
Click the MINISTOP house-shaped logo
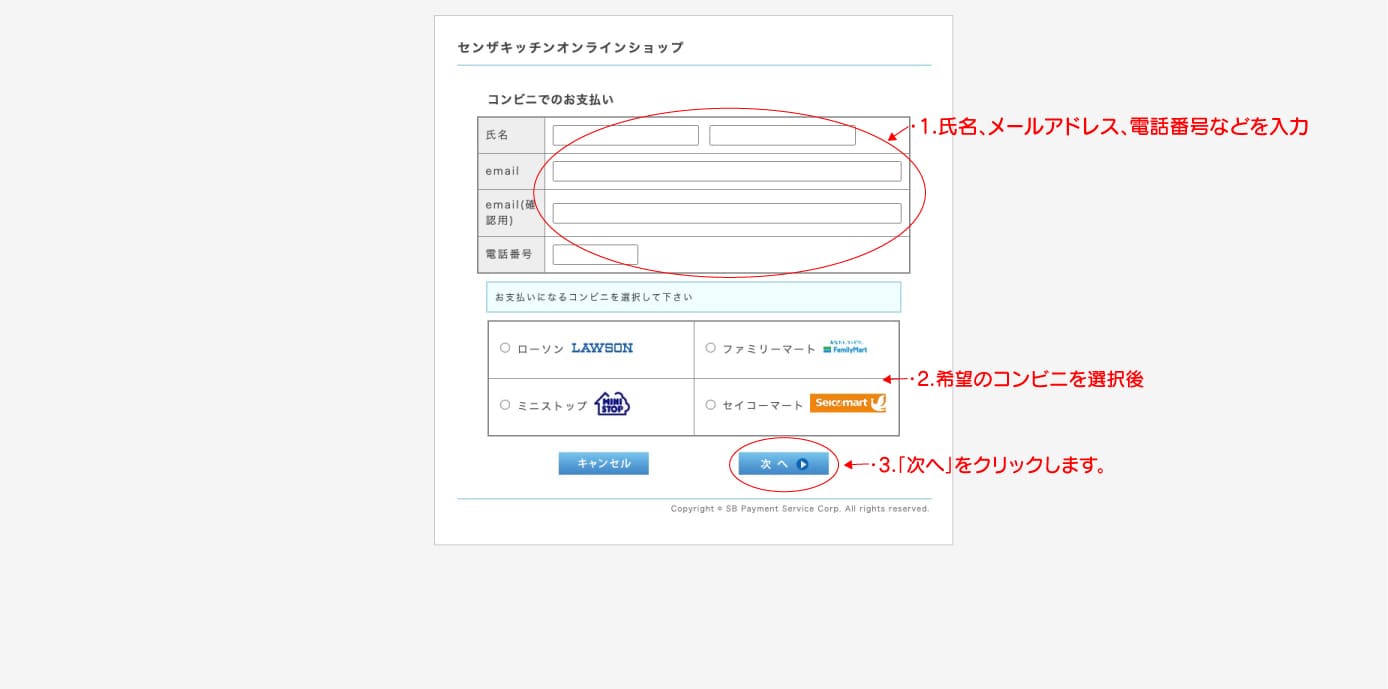click(614, 404)
